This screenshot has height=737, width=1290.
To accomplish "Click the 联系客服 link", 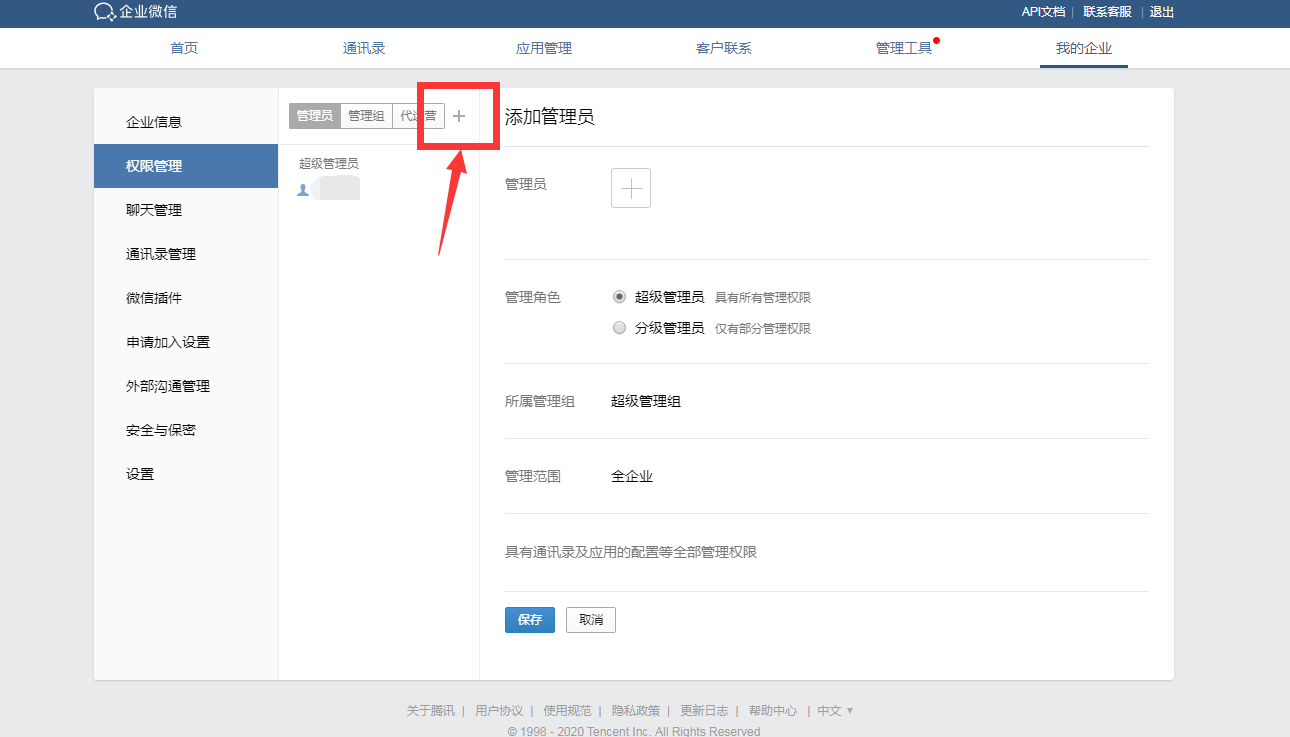I will (1108, 12).
